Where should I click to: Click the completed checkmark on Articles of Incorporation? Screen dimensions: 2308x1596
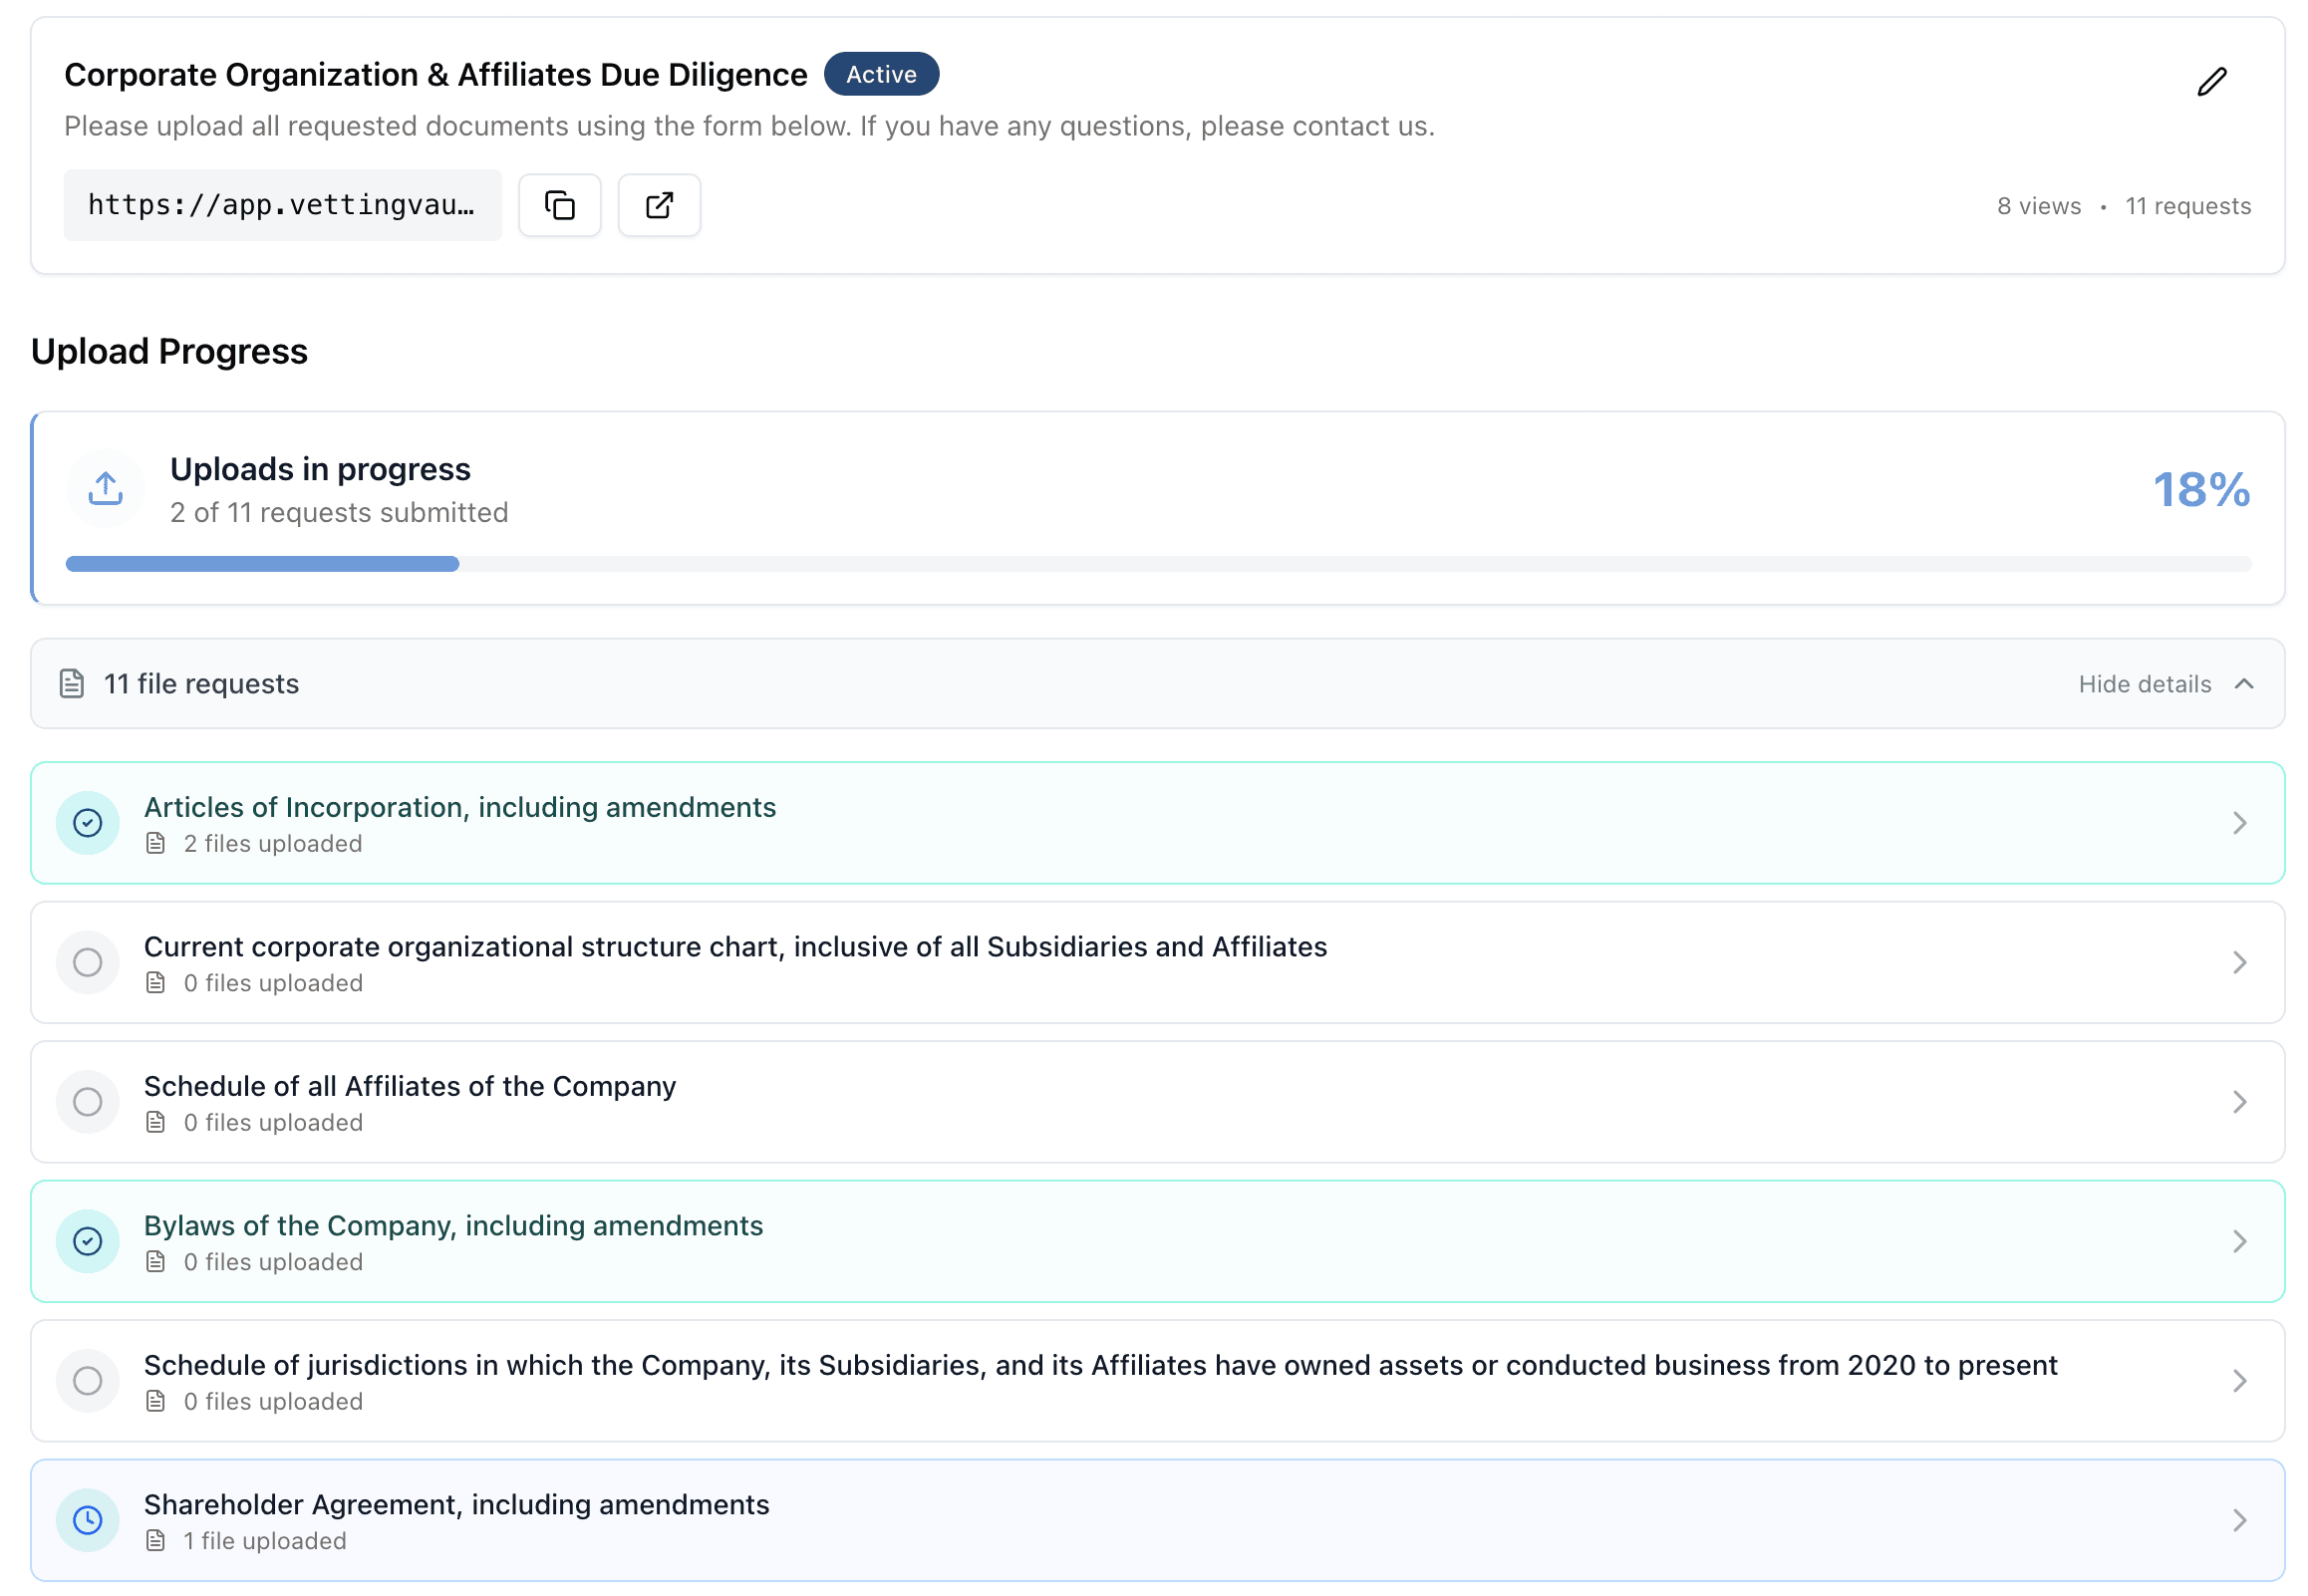[88, 822]
